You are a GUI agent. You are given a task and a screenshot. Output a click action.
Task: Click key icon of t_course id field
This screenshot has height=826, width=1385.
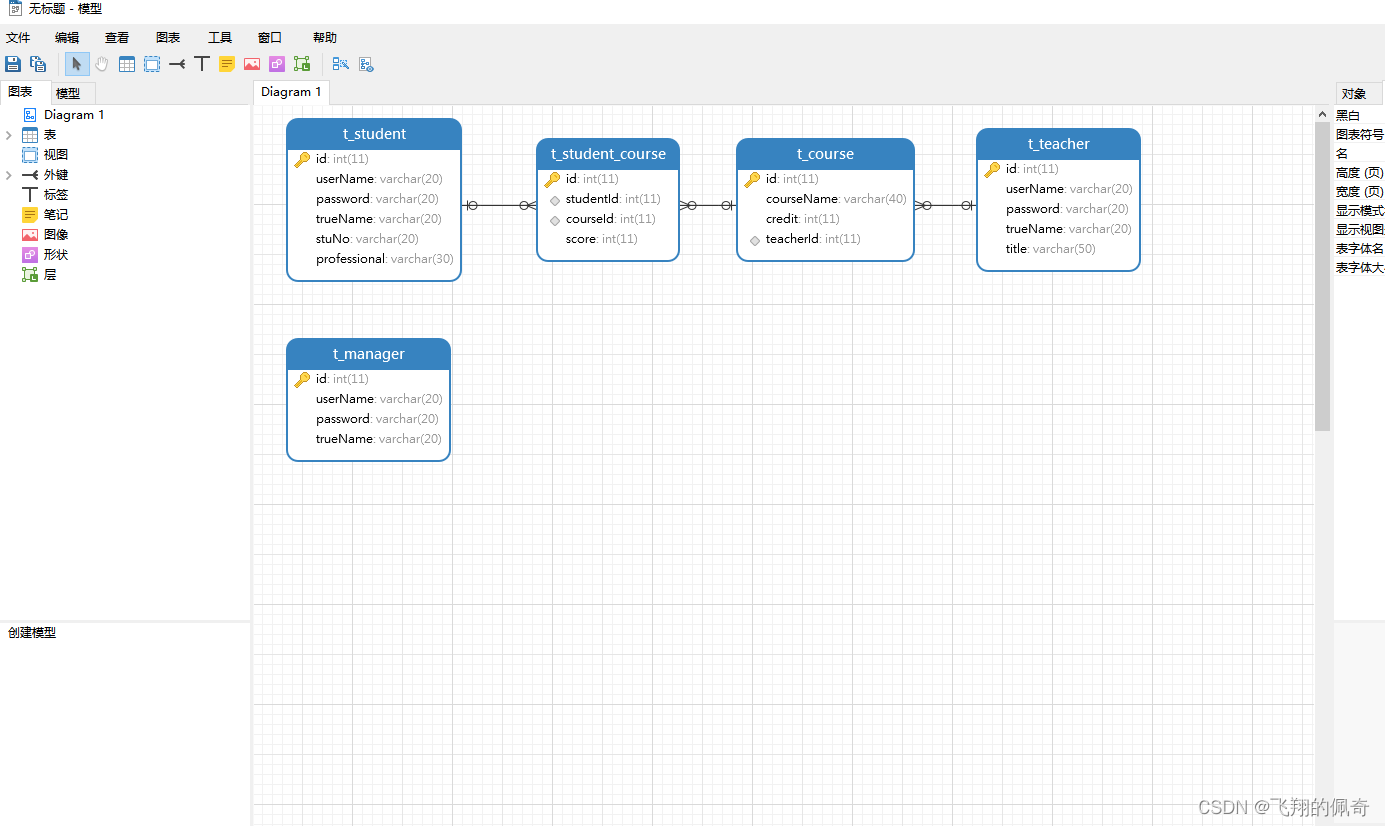point(752,179)
